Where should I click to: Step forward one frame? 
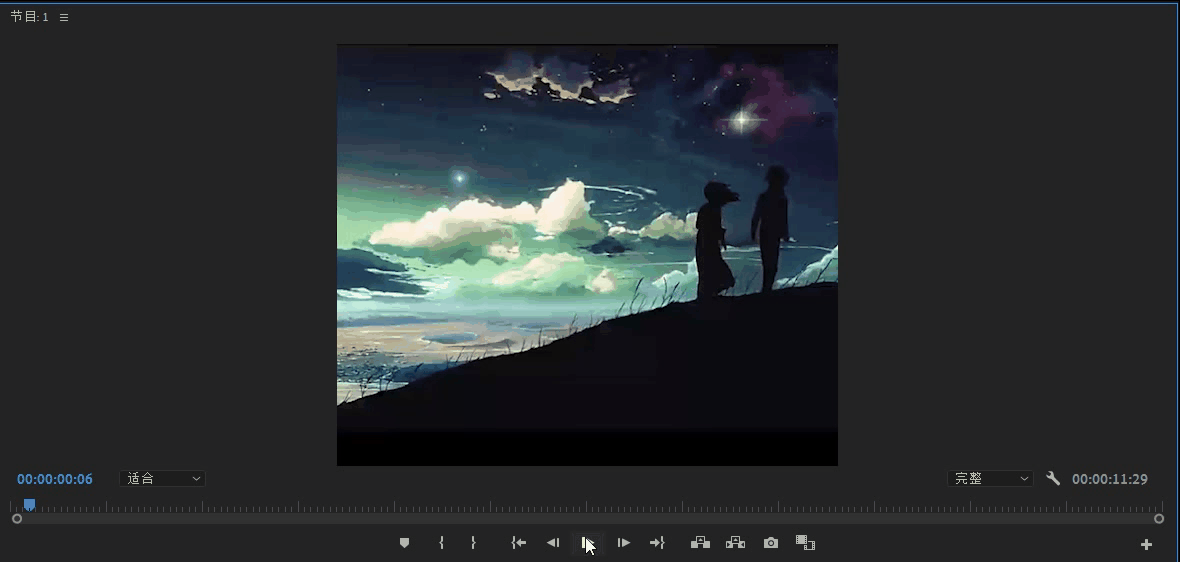[x=623, y=543]
